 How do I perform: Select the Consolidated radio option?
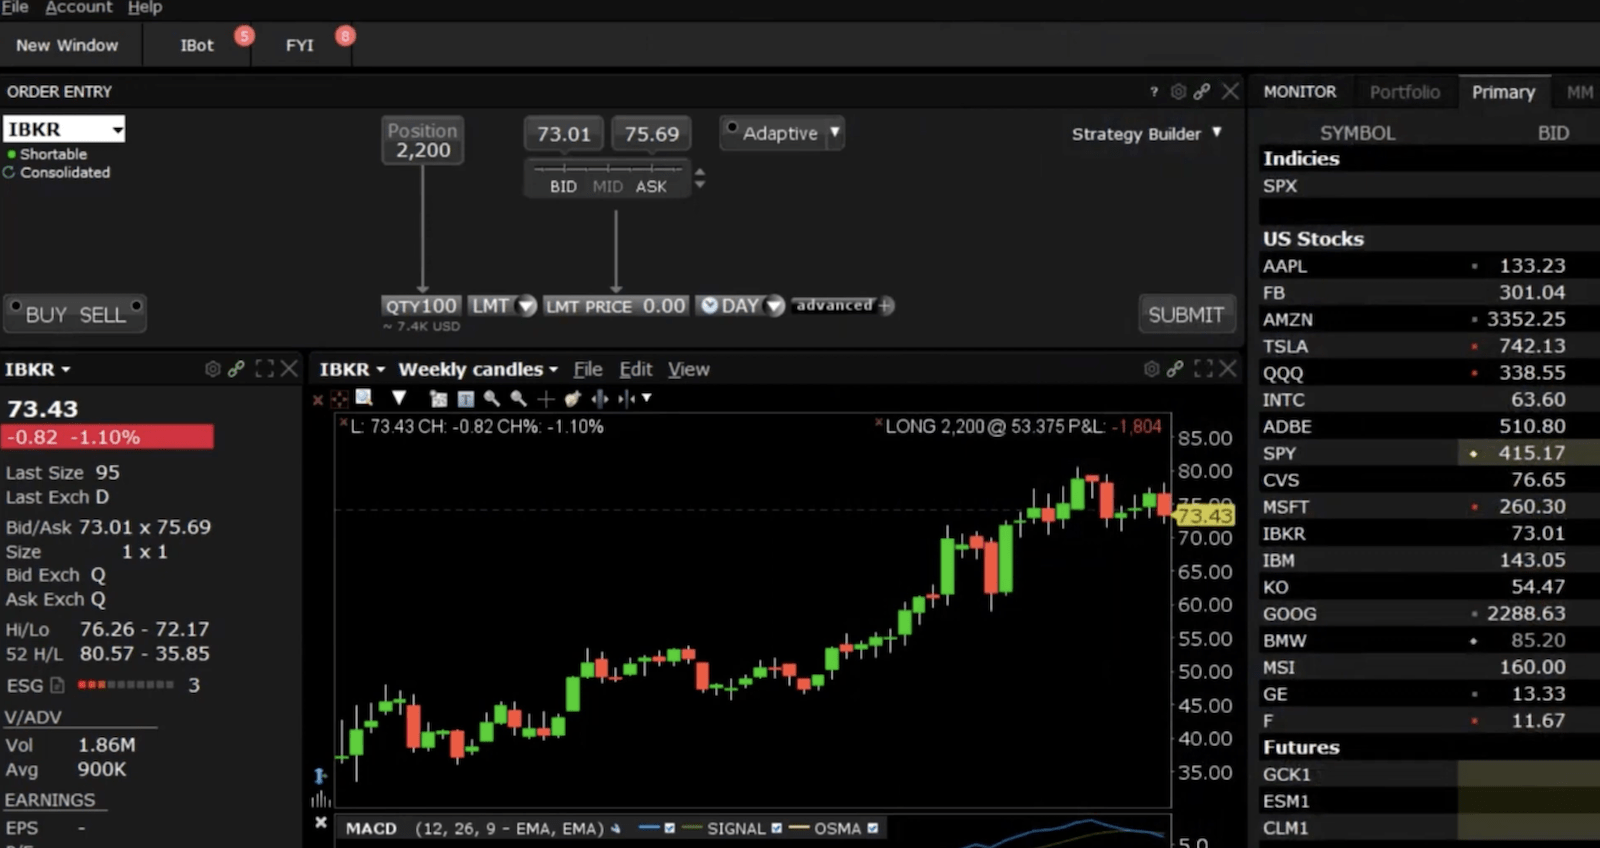coord(9,172)
